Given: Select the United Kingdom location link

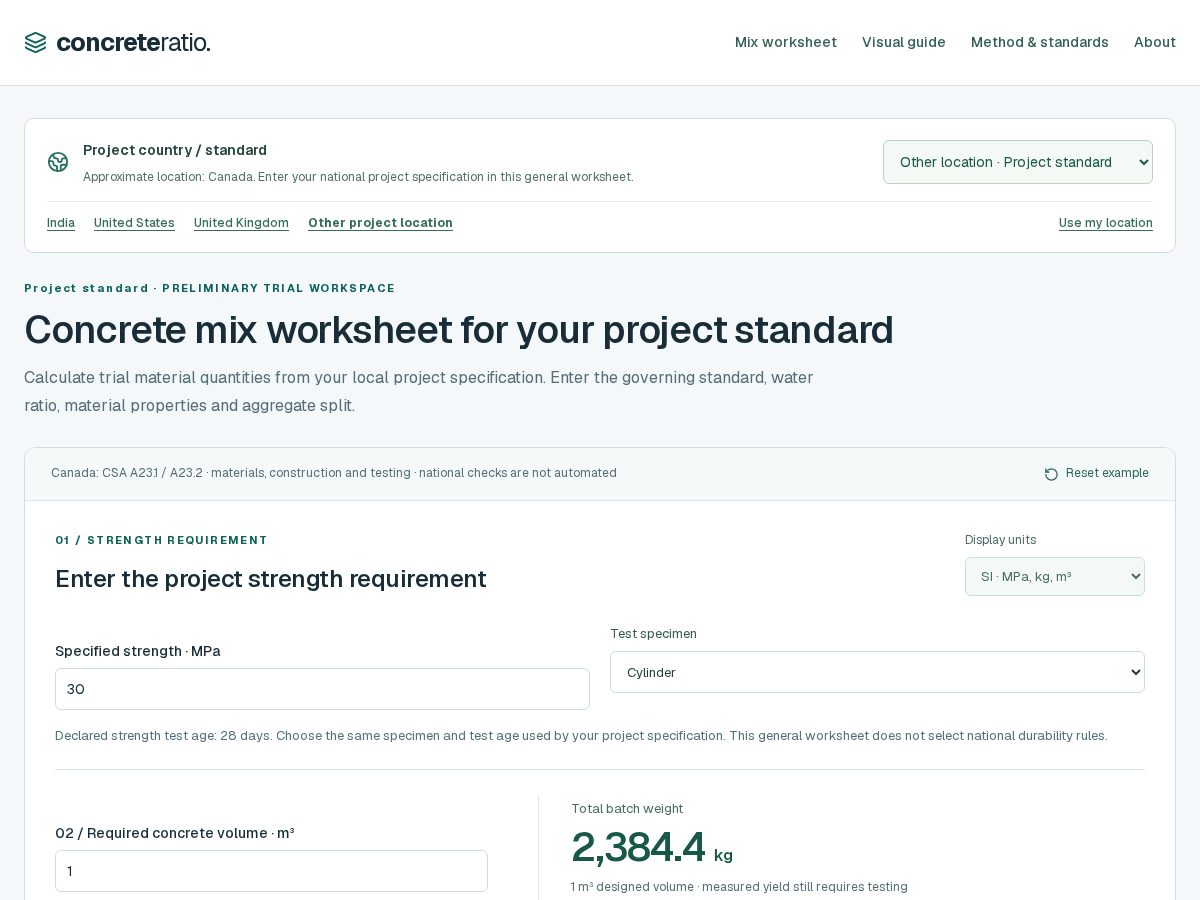Looking at the screenshot, I should [x=241, y=223].
